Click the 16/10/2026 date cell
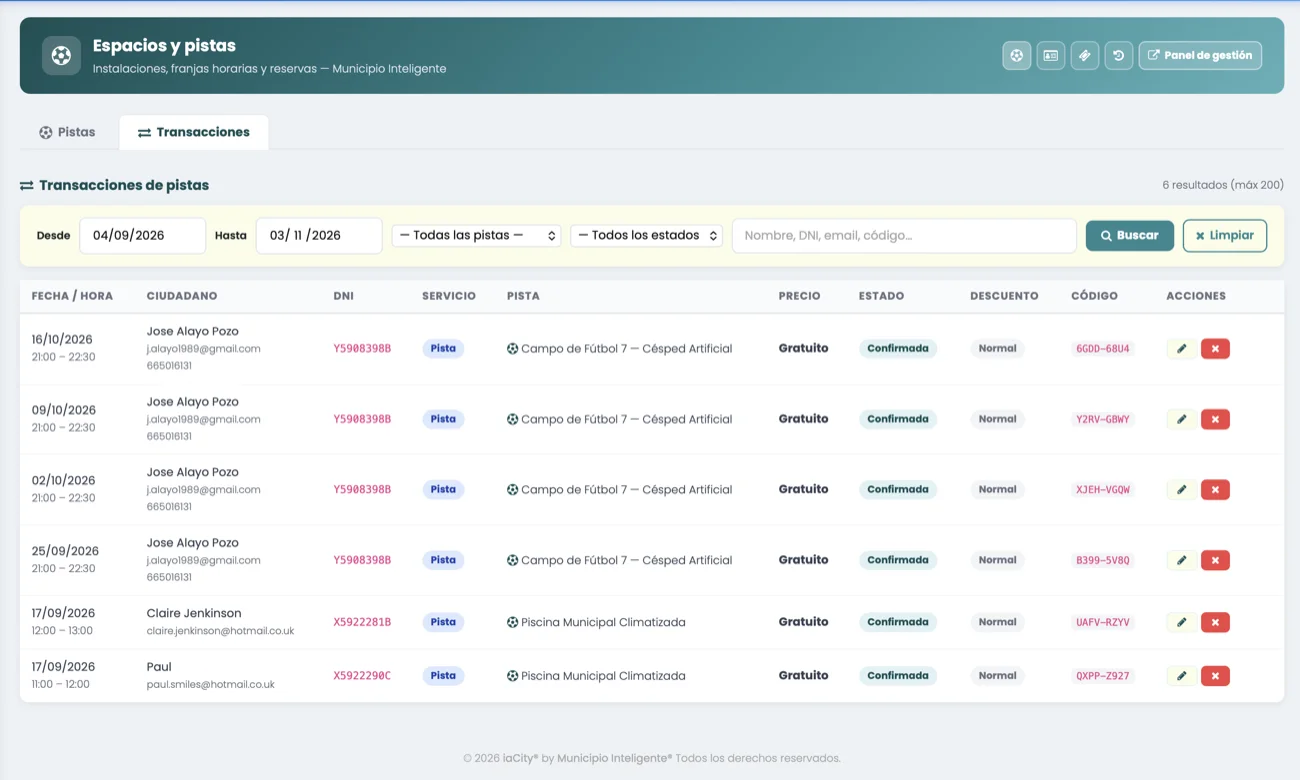 point(64,340)
